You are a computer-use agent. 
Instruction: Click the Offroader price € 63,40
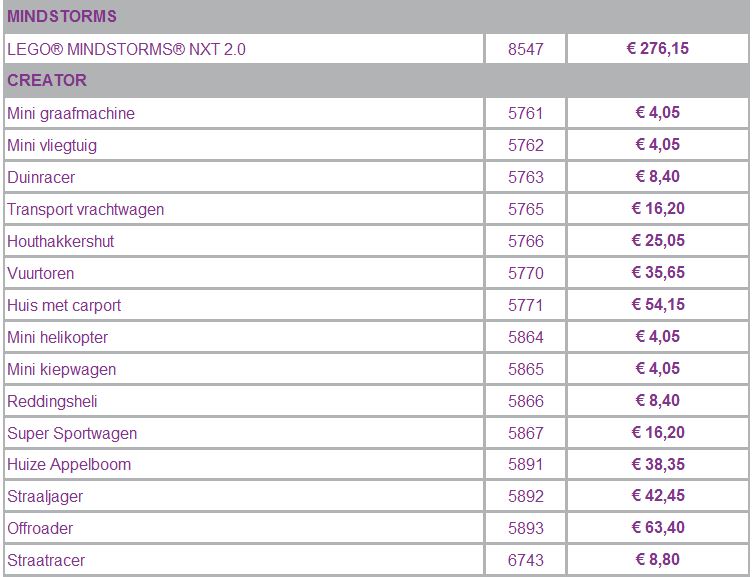coord(658,527)
